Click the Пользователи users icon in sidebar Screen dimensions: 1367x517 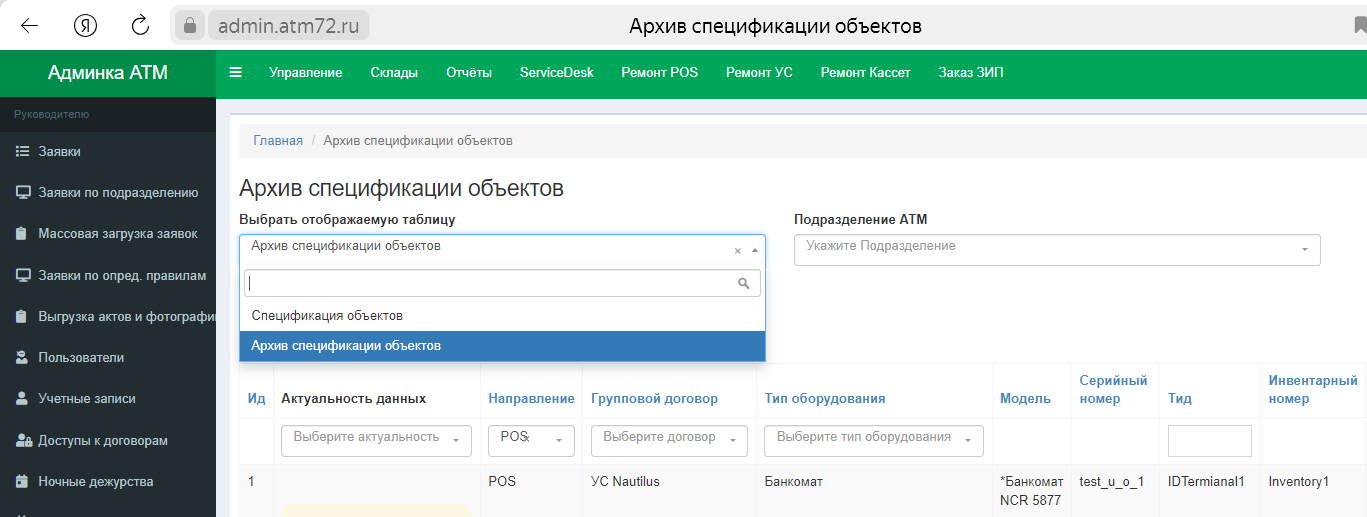[22, 358]
